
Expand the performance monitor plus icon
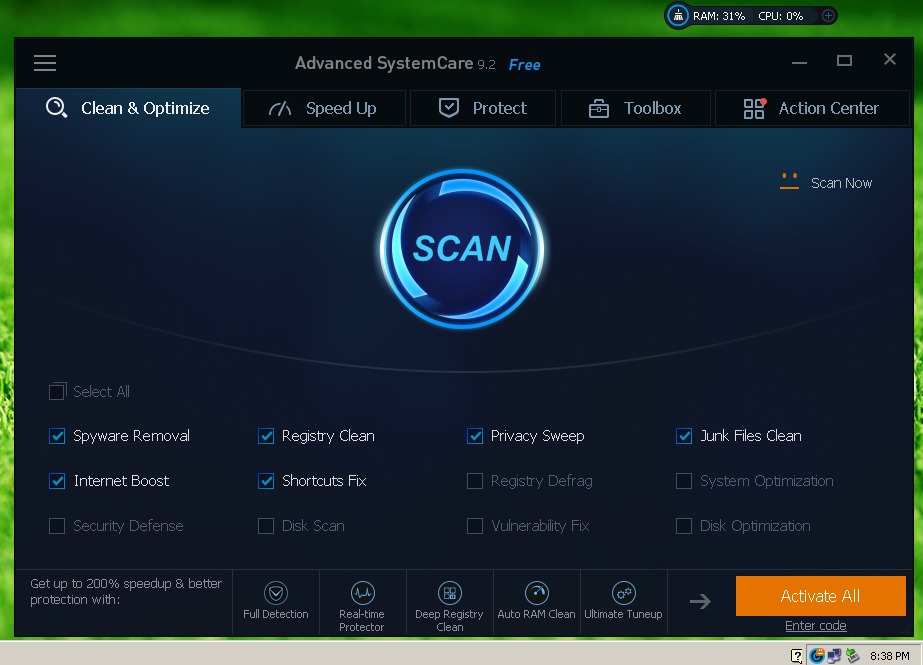coord(827,16)
